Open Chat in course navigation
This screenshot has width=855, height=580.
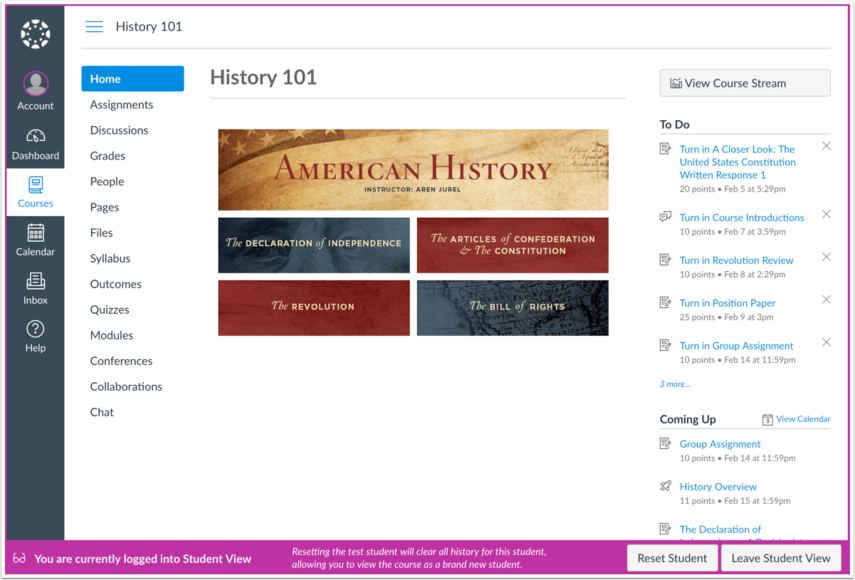pyautogui.click(x=102, y=412)
